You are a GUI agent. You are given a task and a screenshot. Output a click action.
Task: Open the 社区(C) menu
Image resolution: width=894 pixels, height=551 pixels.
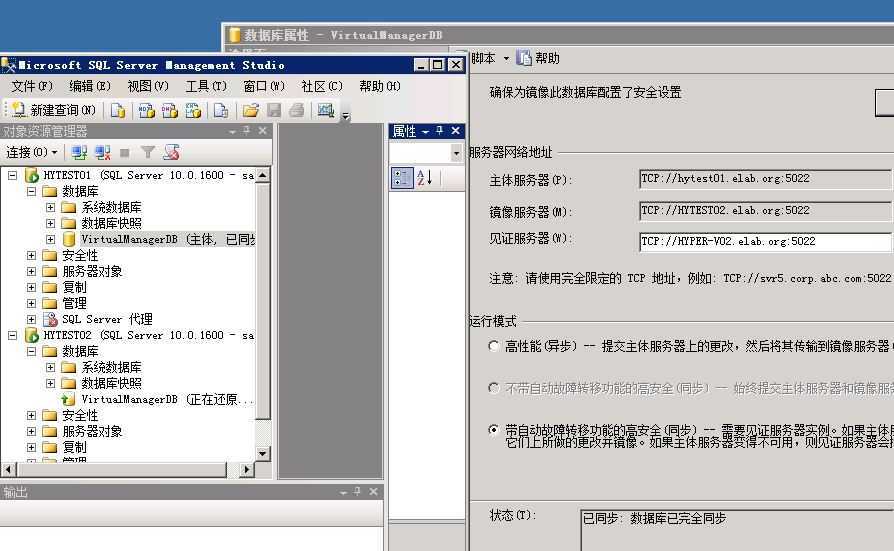pos(322,86)
